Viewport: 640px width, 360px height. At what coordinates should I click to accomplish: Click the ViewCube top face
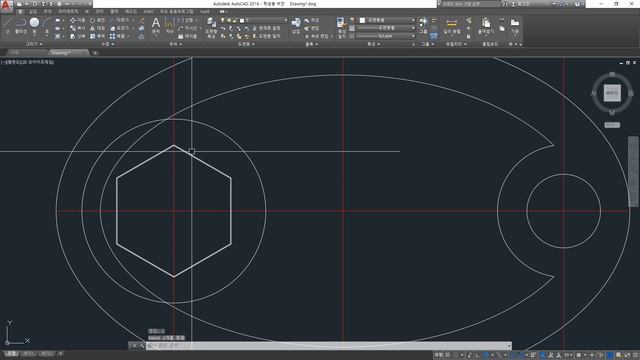(x=612, y=93)
